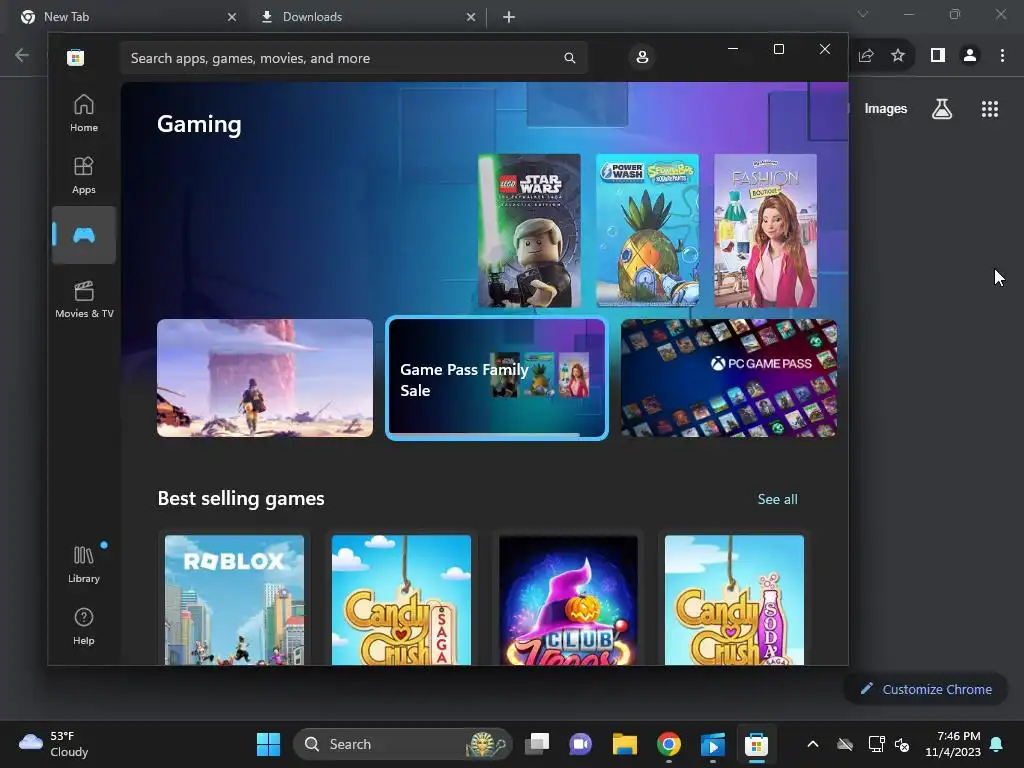Open clock and date in taskbar

click(x=953, y=744)
